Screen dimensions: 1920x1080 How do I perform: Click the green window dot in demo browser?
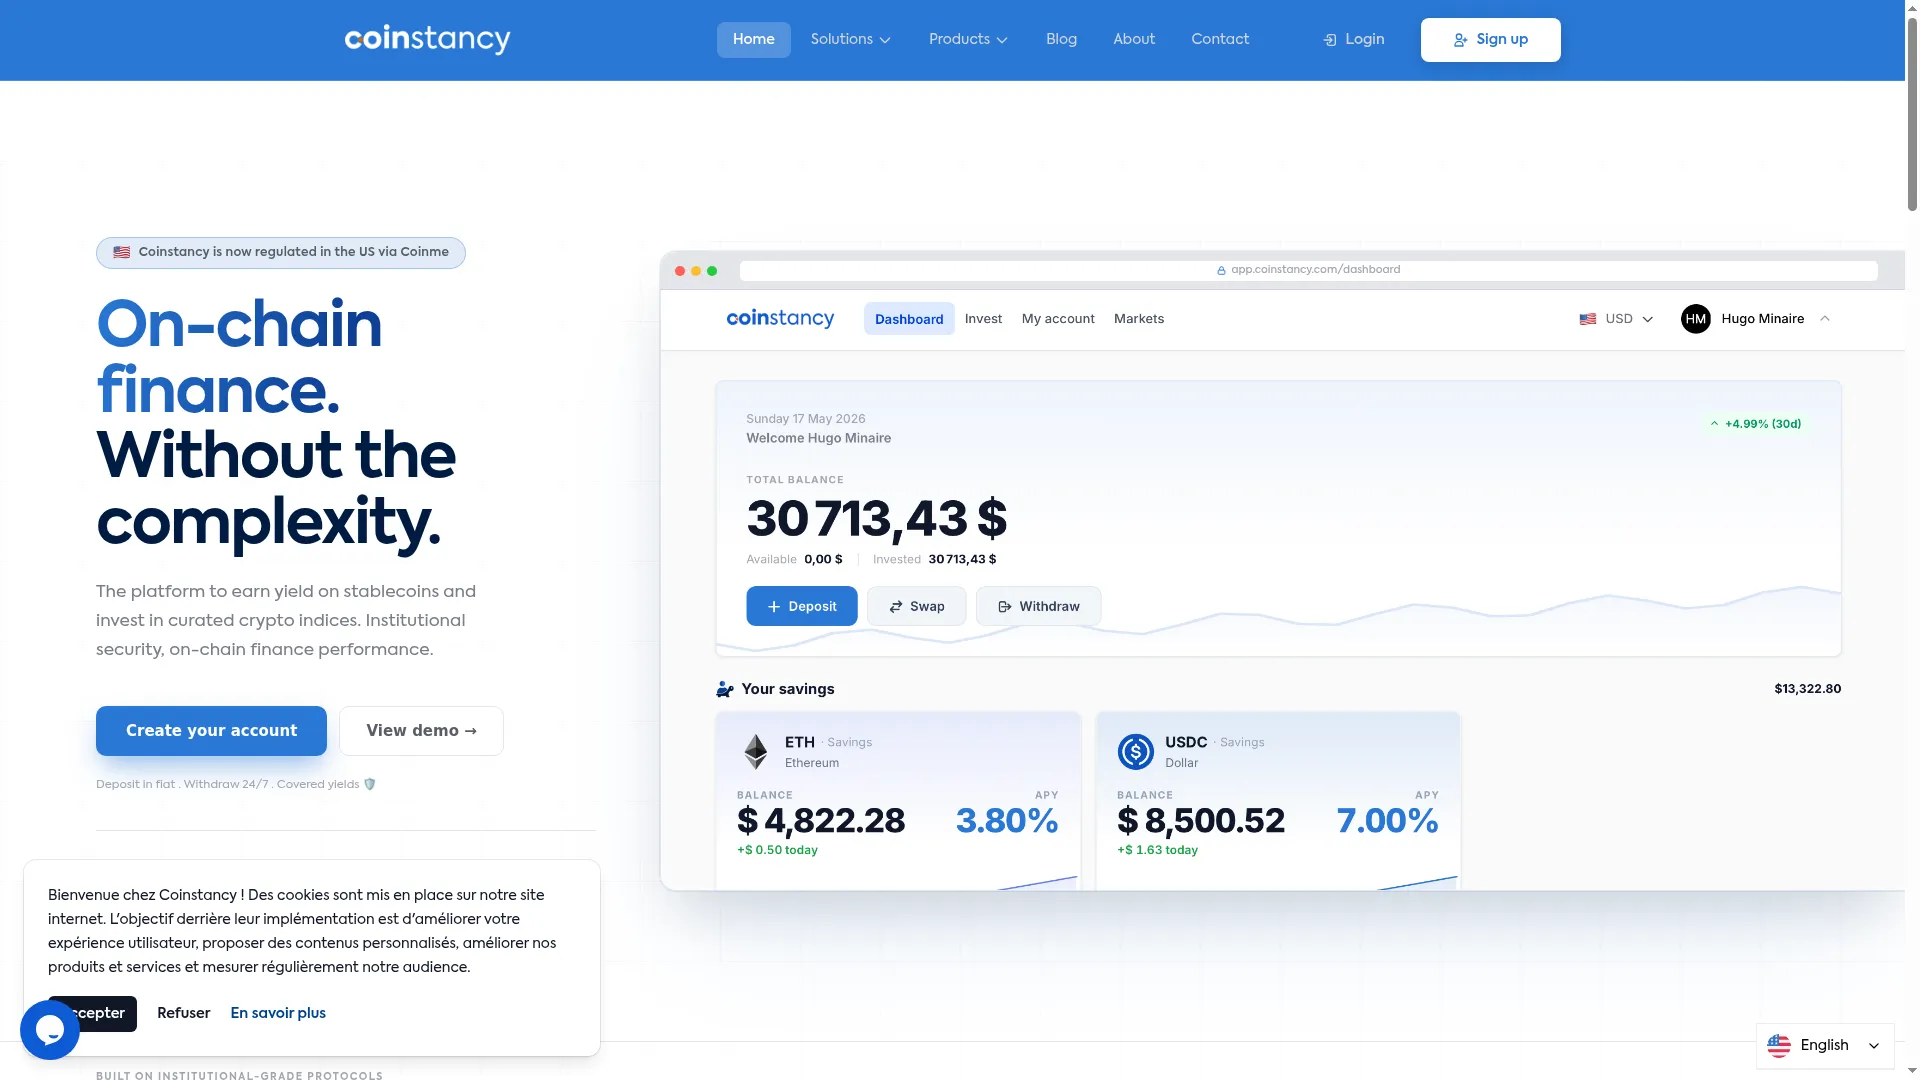(712, 271)
